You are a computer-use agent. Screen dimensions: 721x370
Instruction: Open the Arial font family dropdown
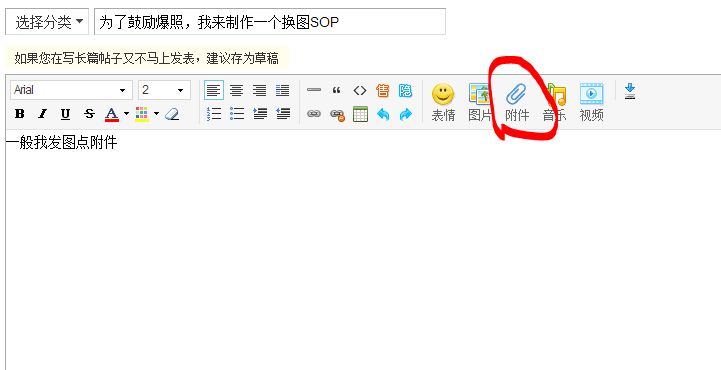coord(71,90)
